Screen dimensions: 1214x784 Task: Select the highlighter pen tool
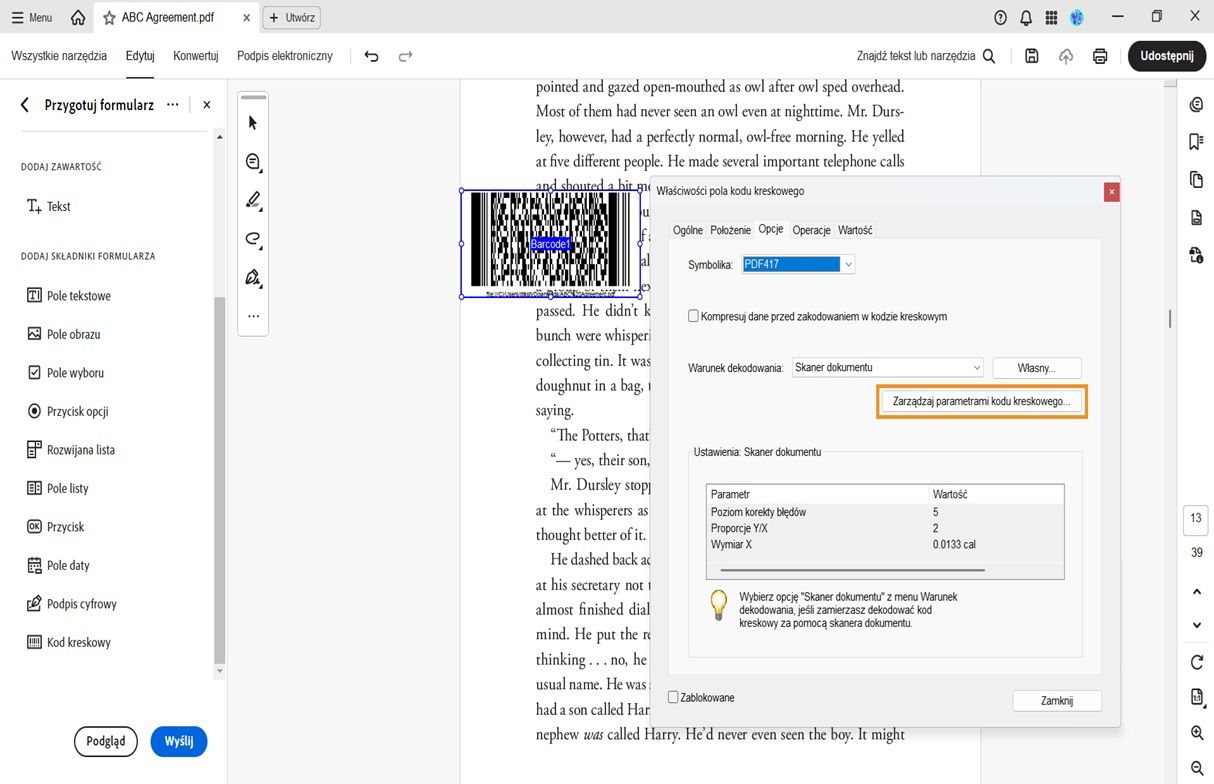pyautogui.click(x=253, y=200)
